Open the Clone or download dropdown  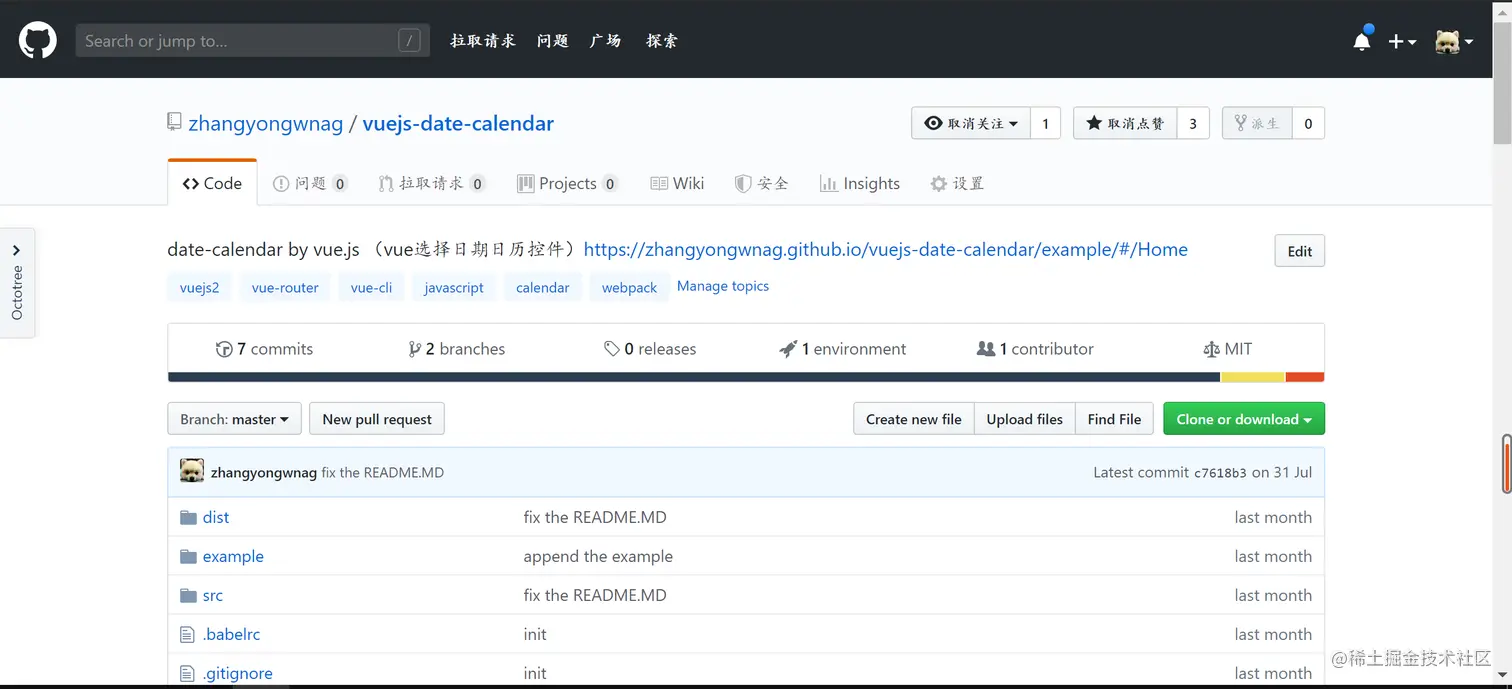(x=1244, y=419)
